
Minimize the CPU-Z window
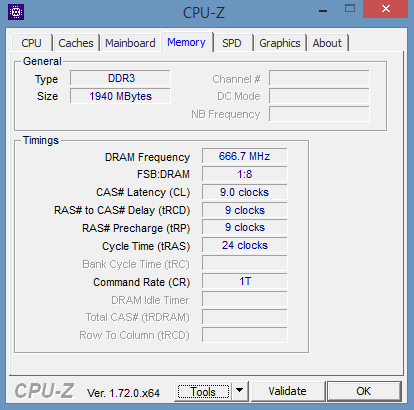[x=322, y=10]
